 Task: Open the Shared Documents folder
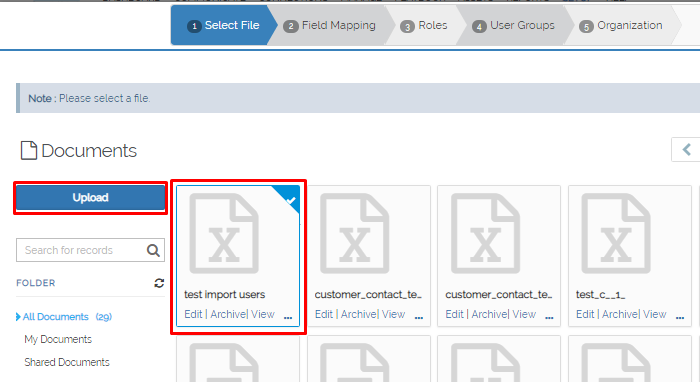tap(67, 362)
